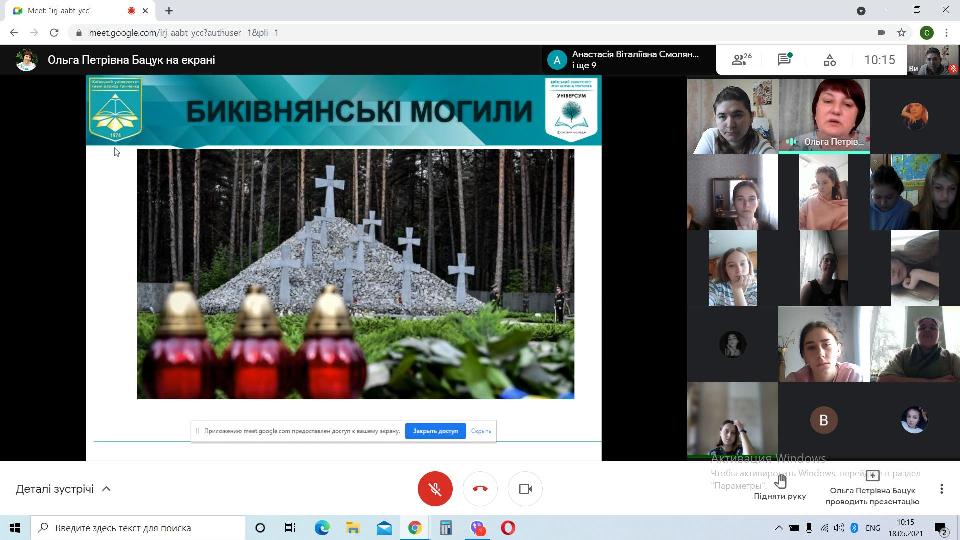The height and width of the screenshot is (540, 960).
Task: Open the participants list icon
Action: point(741,60)
